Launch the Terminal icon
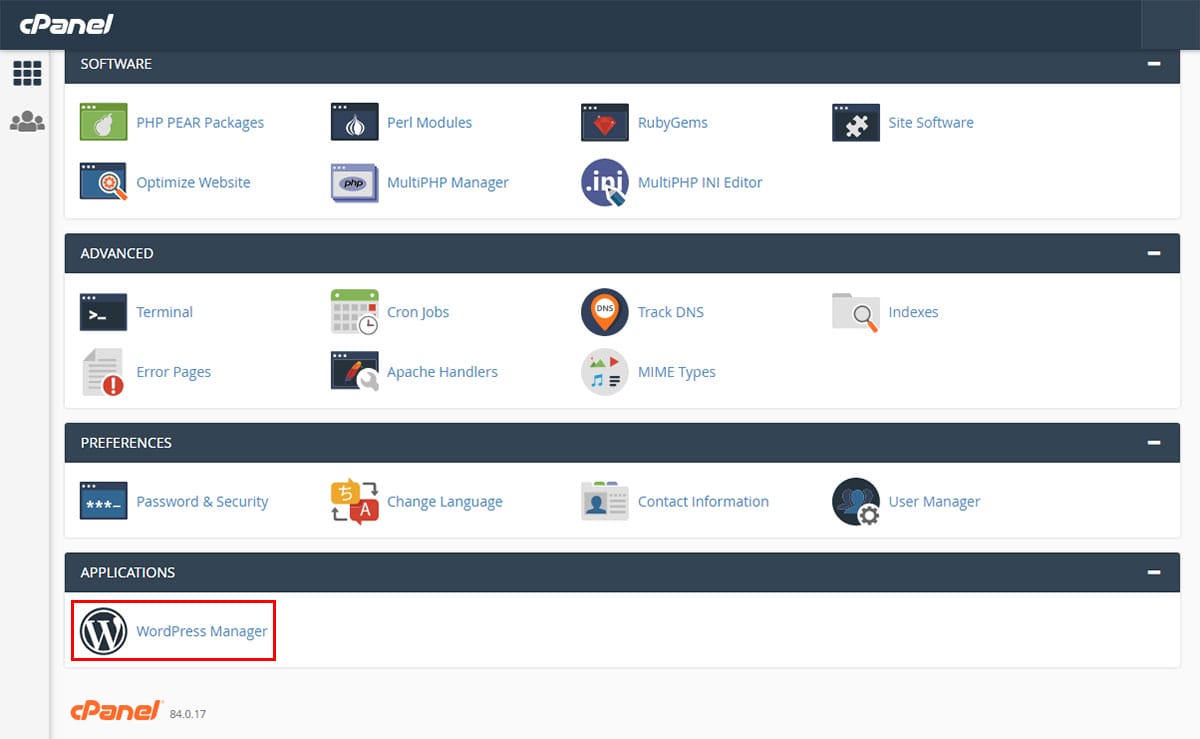This screenshot has width=1200, height=739. [104, 312]
